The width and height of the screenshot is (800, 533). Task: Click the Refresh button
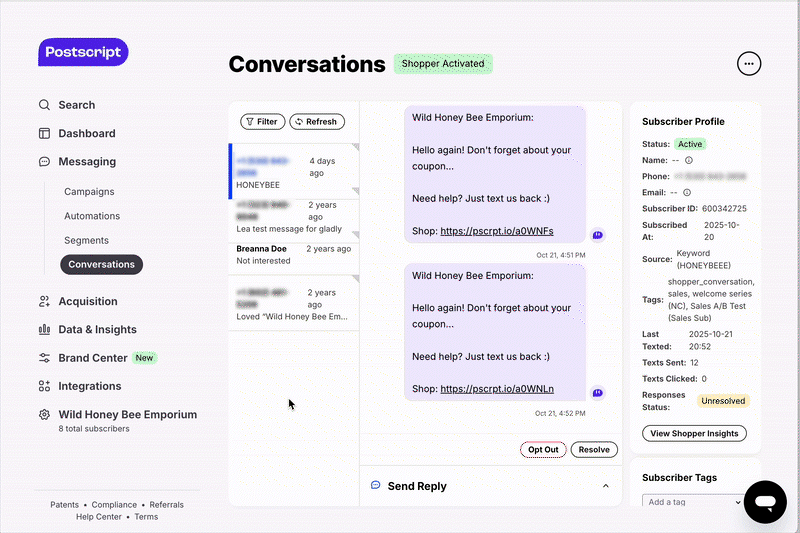(x=317, y=122)
